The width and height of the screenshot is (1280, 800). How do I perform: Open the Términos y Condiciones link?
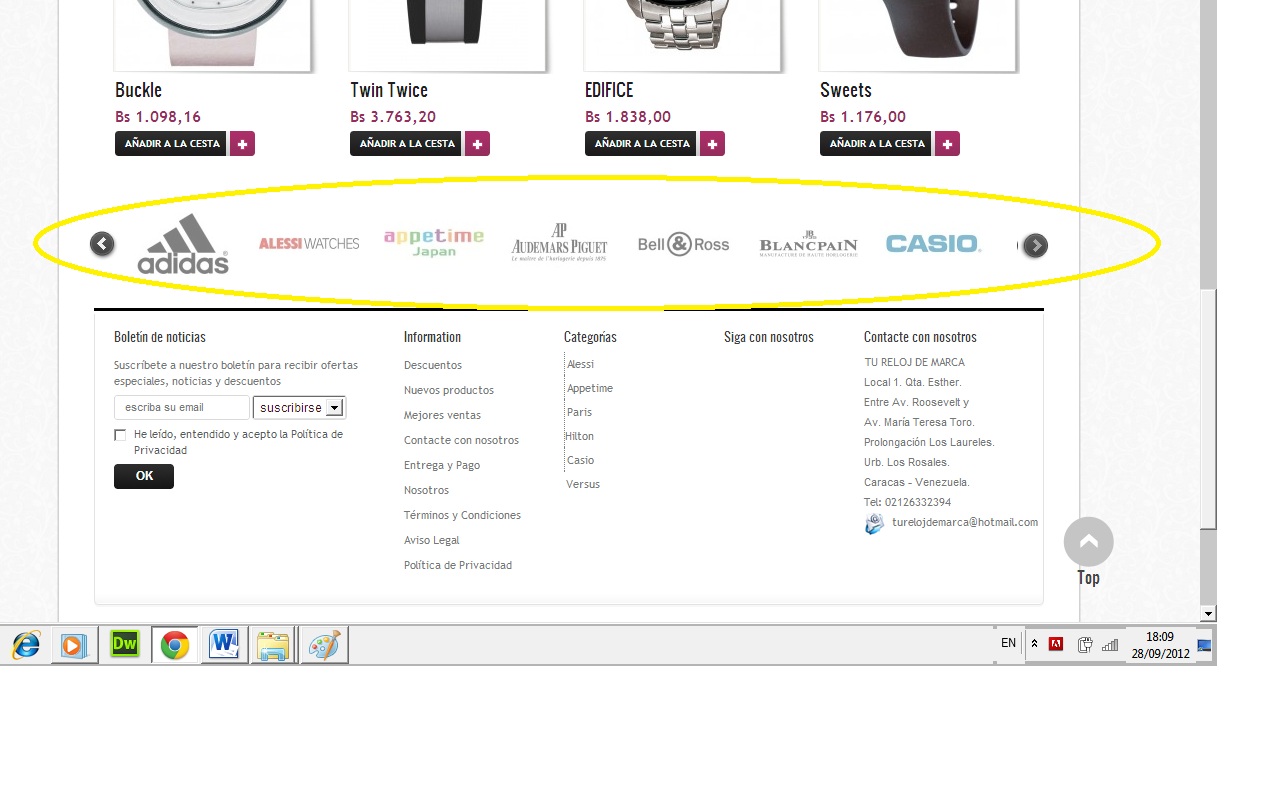462,515
